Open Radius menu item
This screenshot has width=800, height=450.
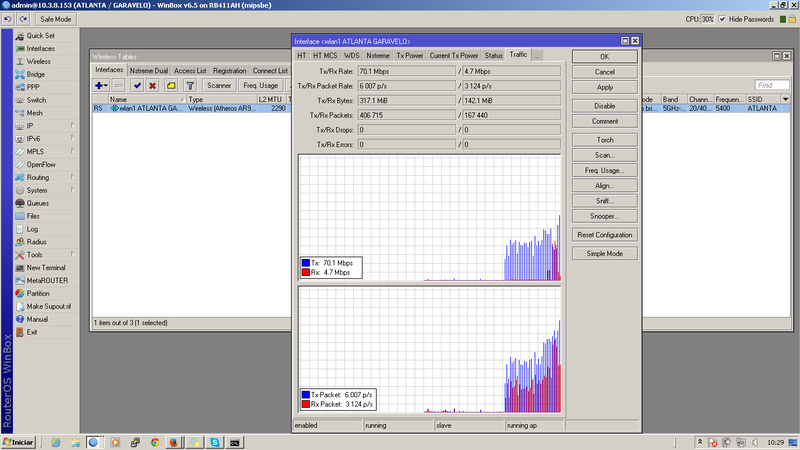[36, 242]
